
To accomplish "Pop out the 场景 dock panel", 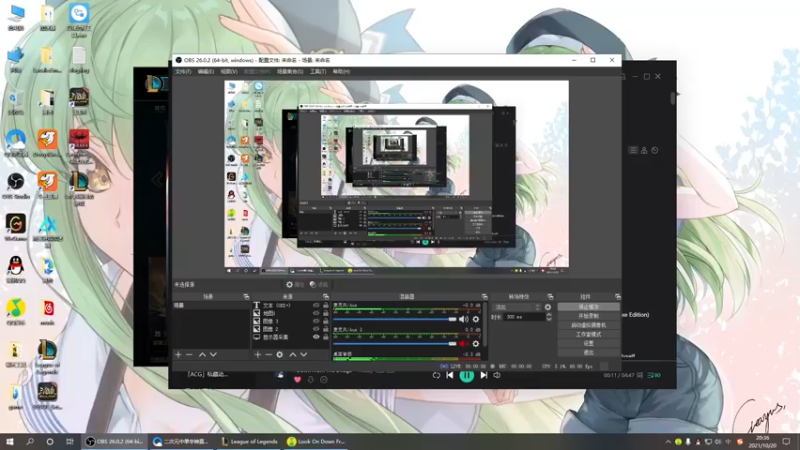I will point(246,297).
